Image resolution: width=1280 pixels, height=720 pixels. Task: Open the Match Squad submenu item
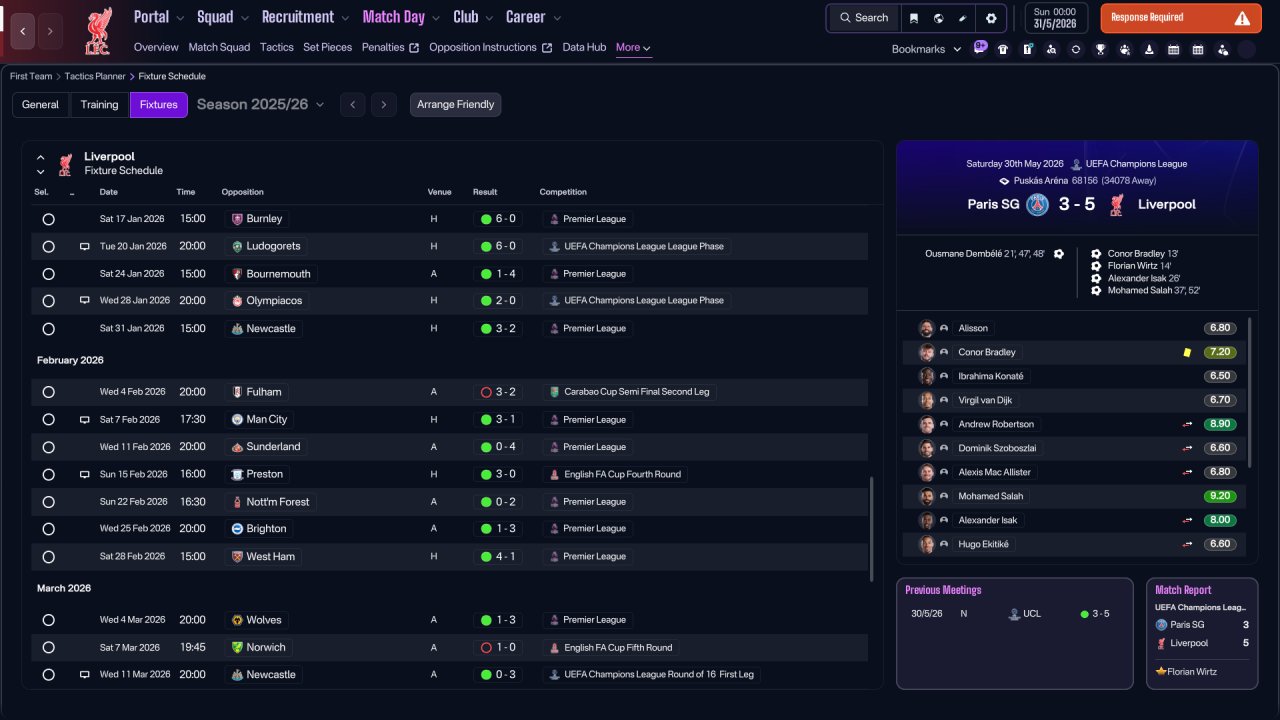[x=219, y=48]
